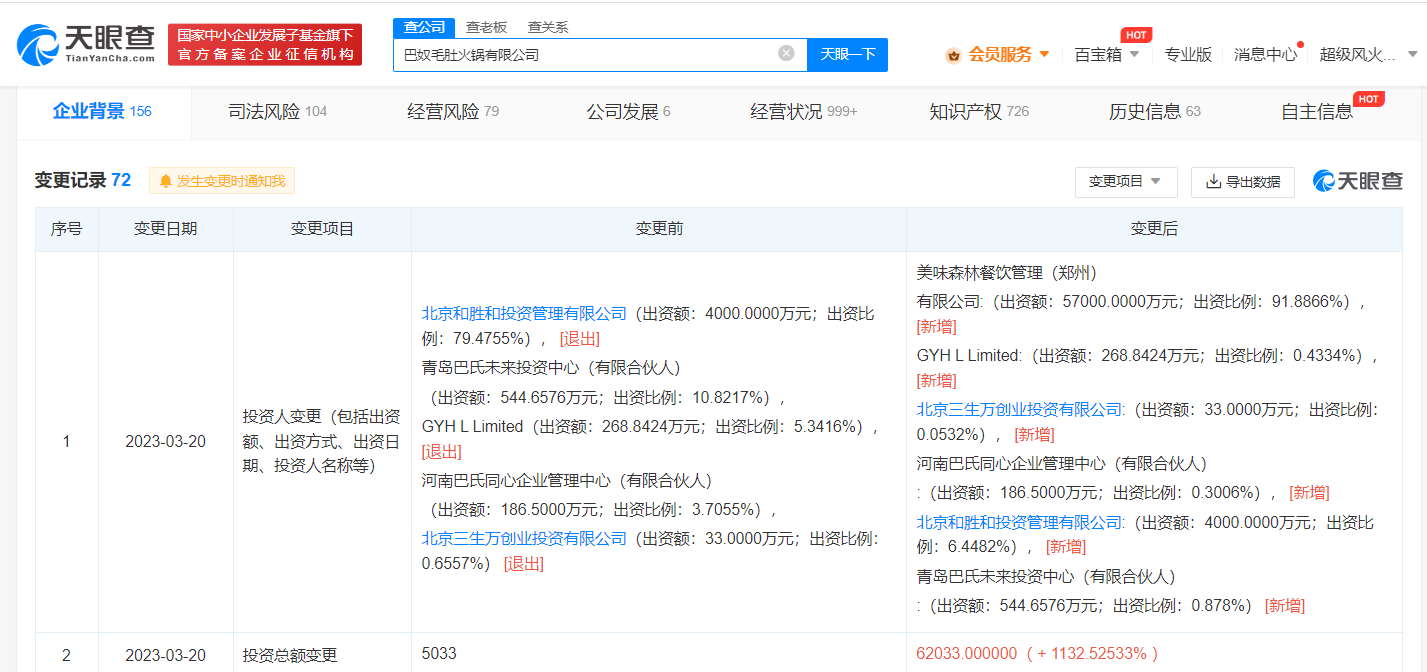Switch to 查关系 search tab
This screenshot has width=1427, height=672.
tap(548, 27)
